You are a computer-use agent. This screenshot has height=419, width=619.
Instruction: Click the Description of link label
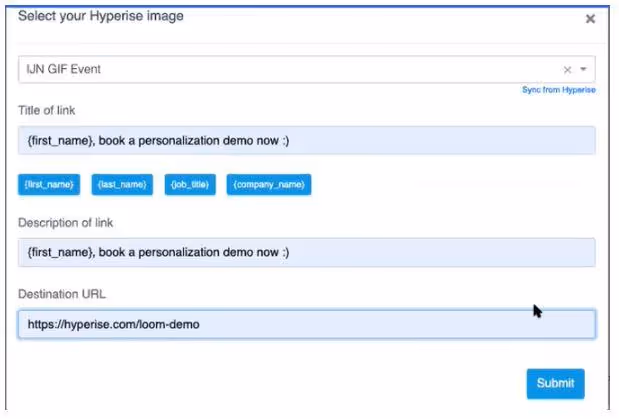pos(66,223)
